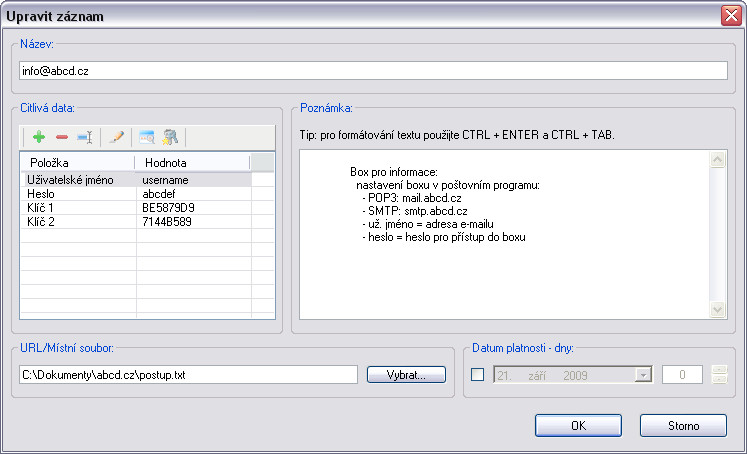747x454 pixels.
Task: Select the Klíč 1 row
Action: coord(136,208)
